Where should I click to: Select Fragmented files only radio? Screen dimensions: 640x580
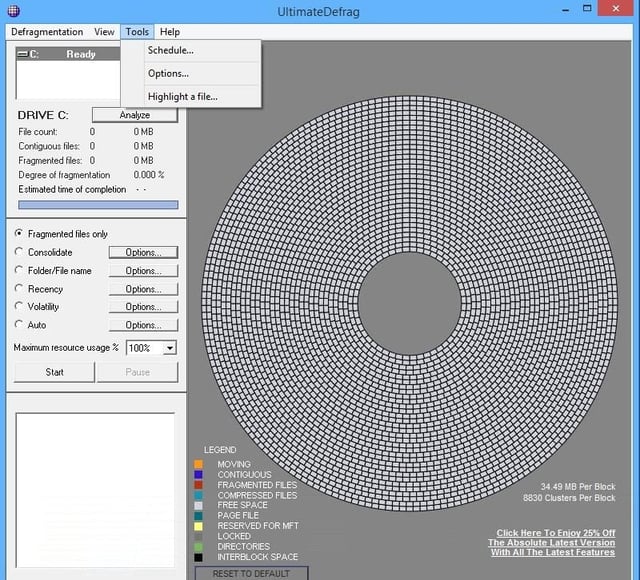pos(19,233)
